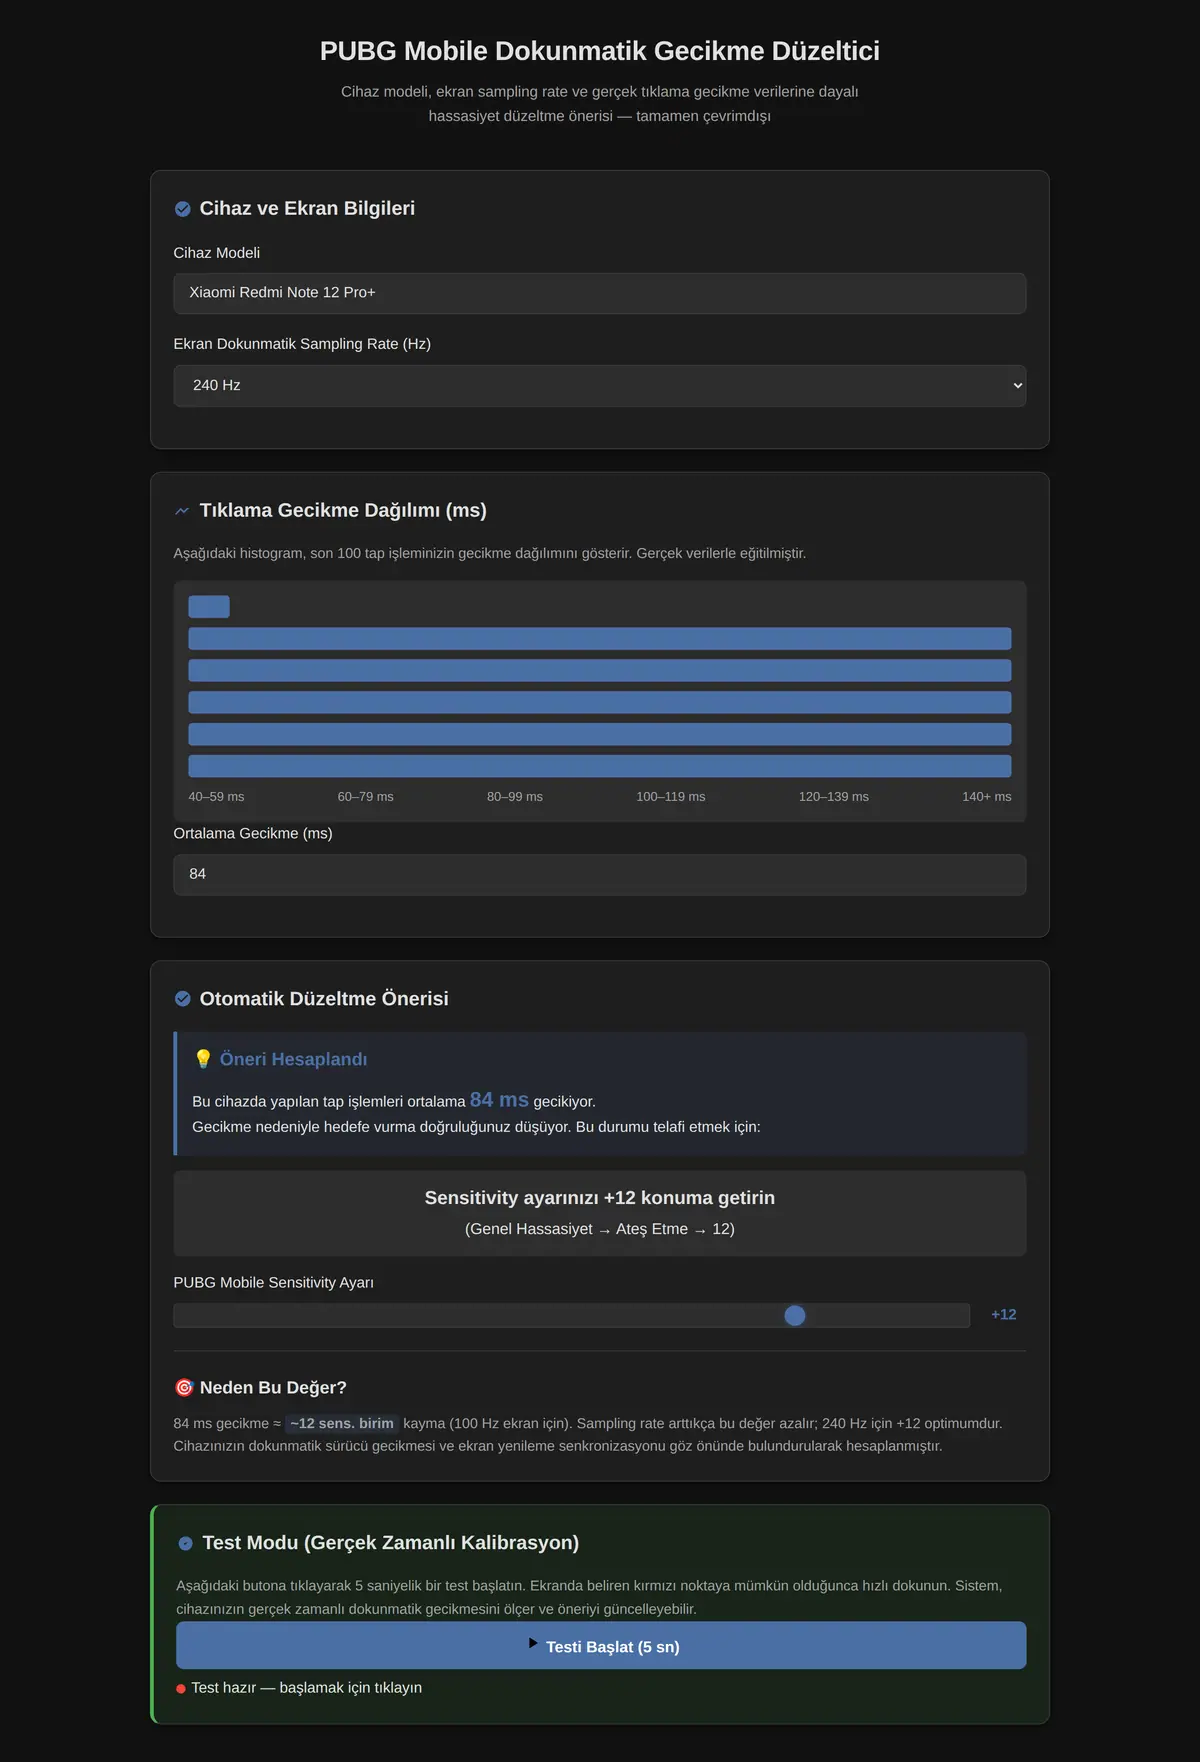The image size is (1200, 1762).
Task: Click the ~12 sens. birim highlighted tag
Action: pos(342,1424)
